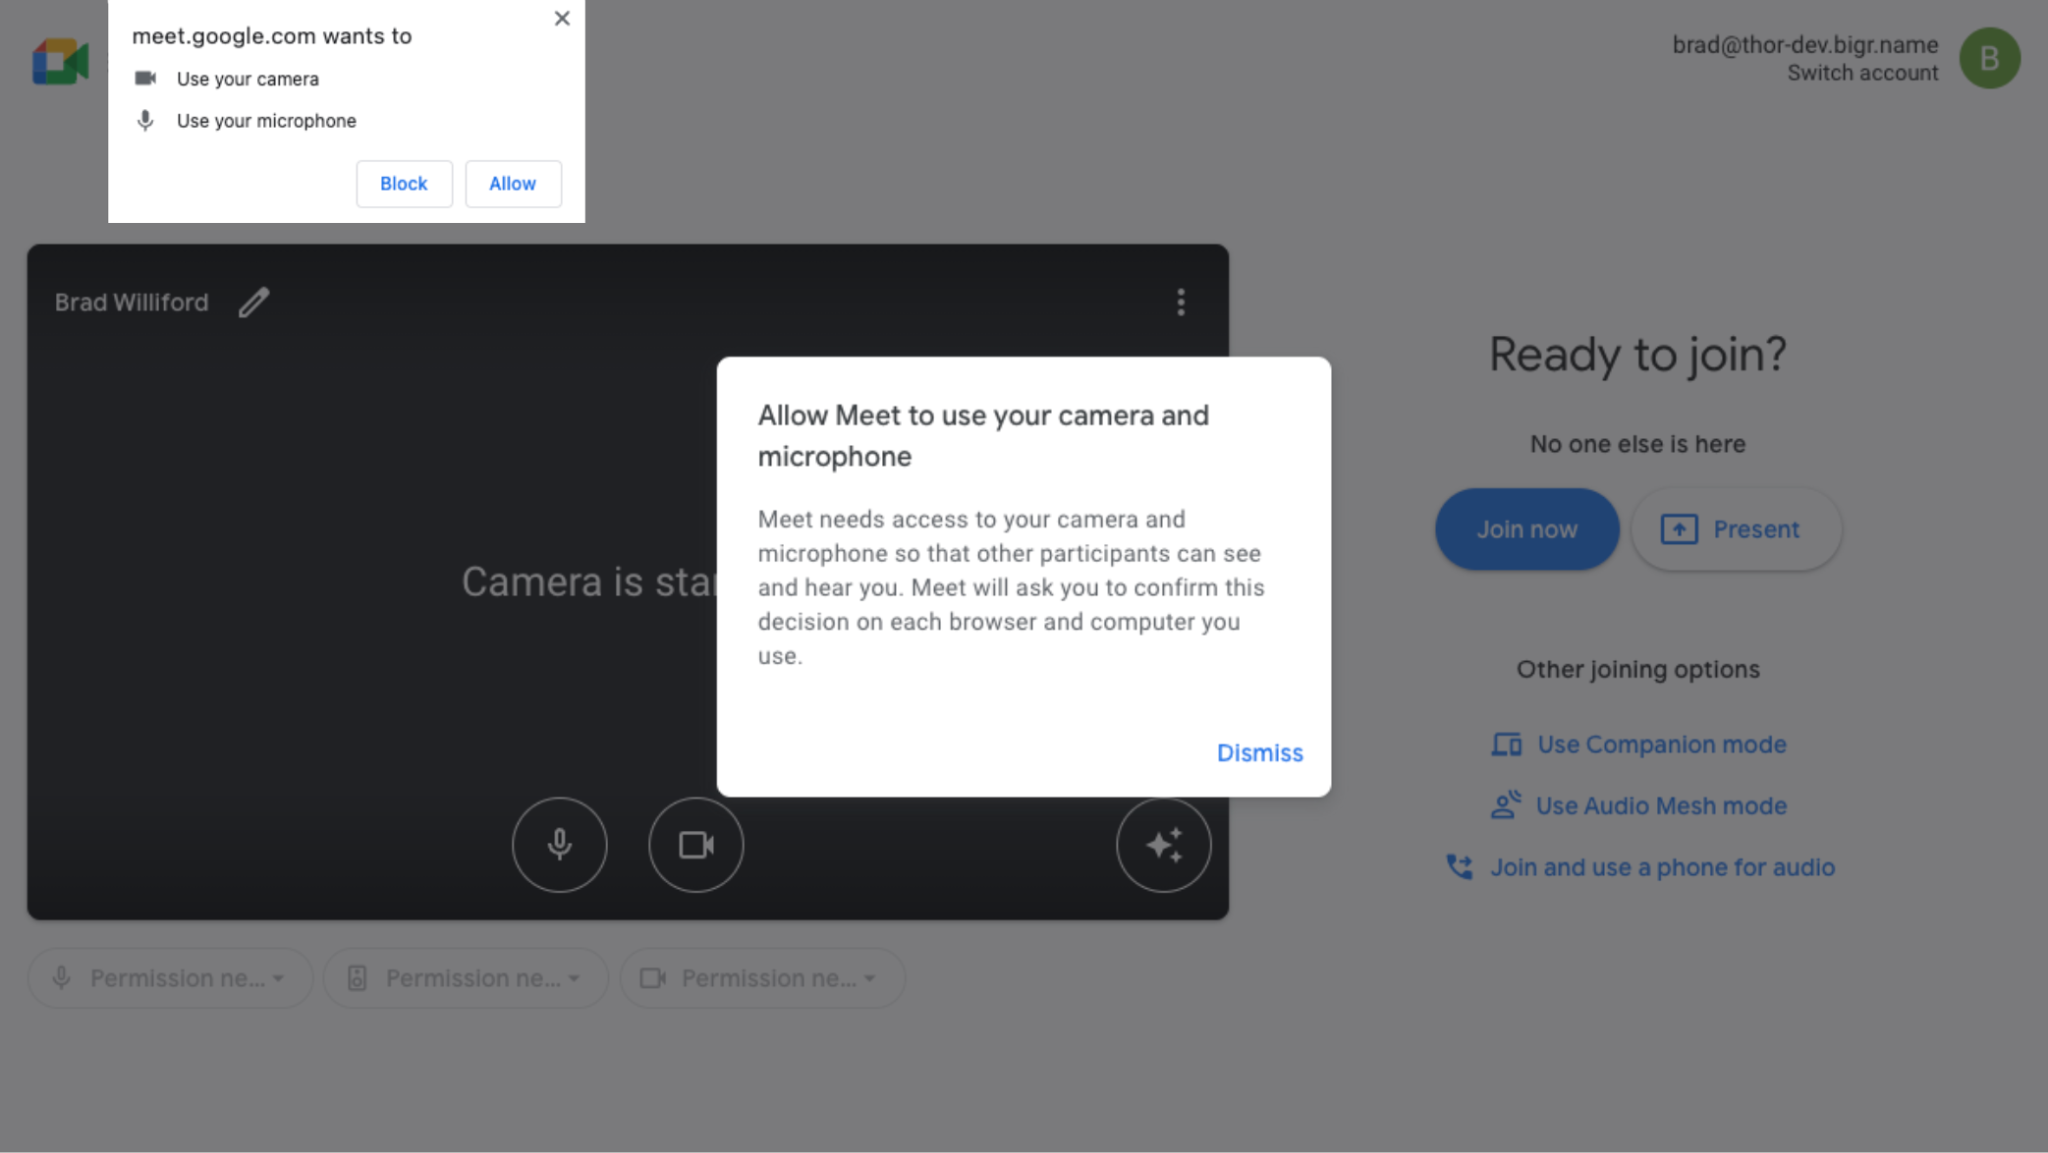
Task: Block camera and microphone access
Action: pos(404,183)
